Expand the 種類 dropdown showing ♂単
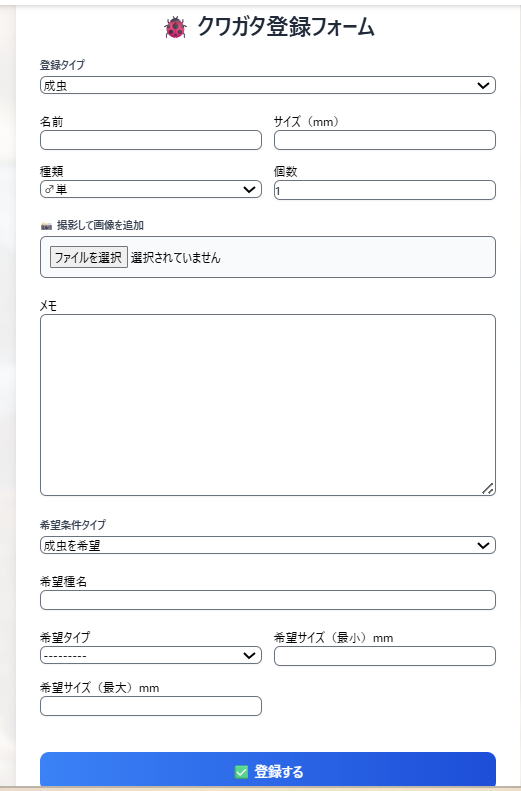Image resolution: width=521 pixels, height=791 pixels. [x=151, y=189]
